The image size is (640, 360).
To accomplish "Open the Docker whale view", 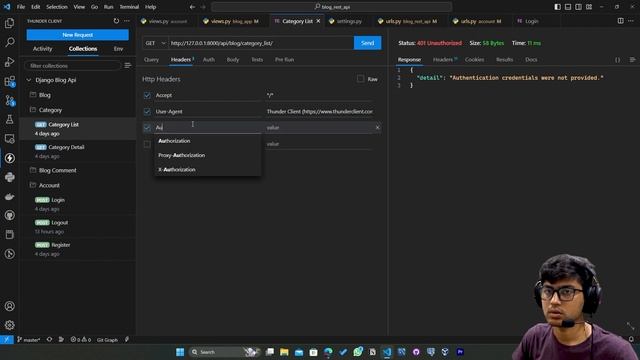I will click(9, 196).
